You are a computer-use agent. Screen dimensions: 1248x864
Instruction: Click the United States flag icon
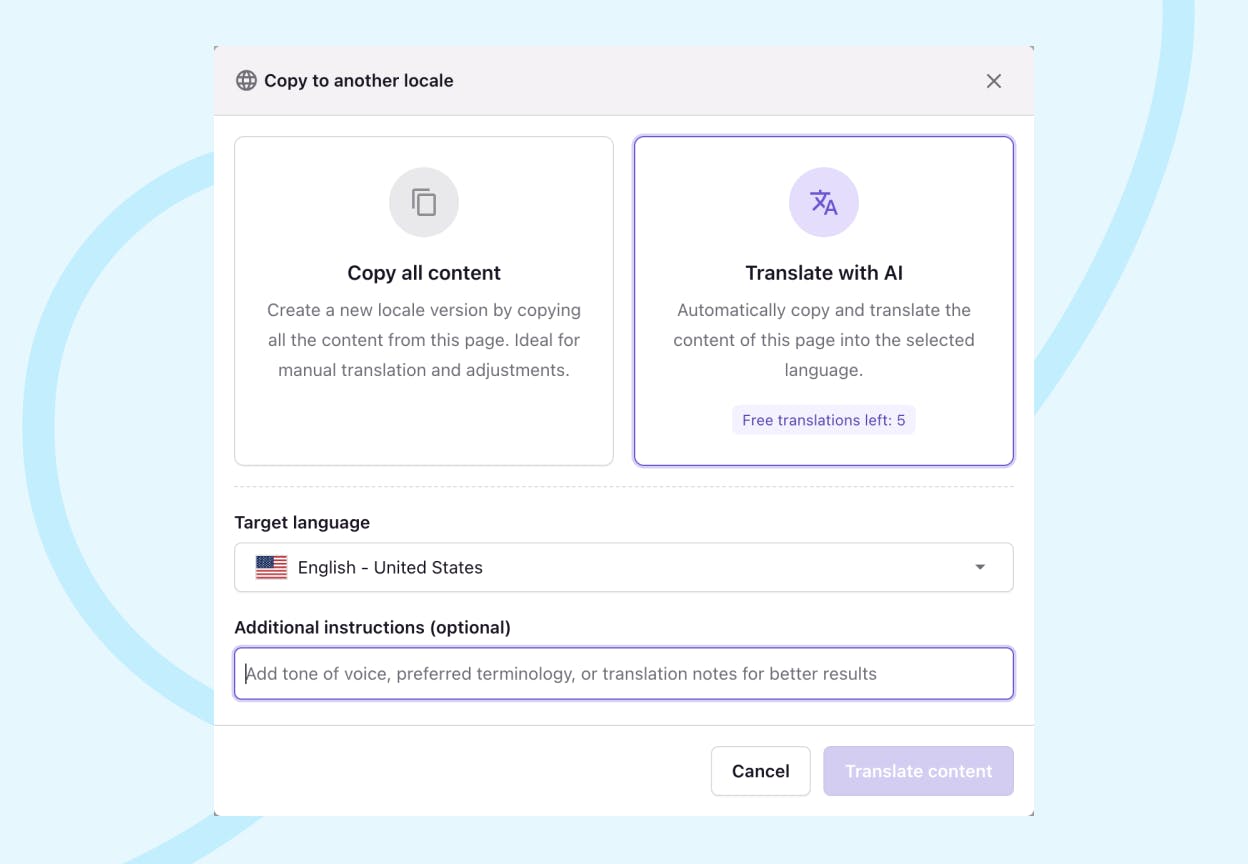271,567
